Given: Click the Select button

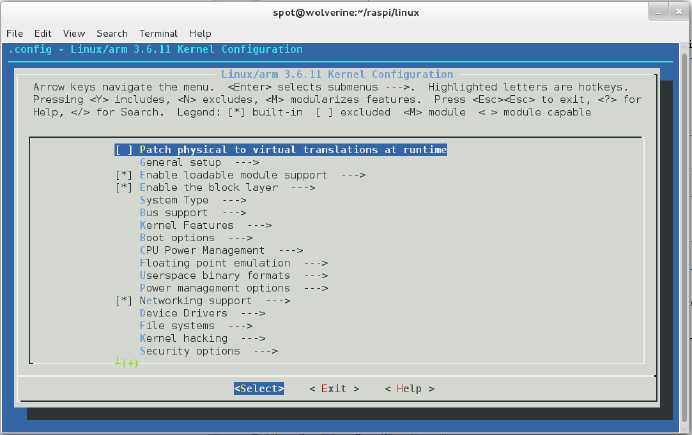Looking at the screenshot, I should point(259,389).
